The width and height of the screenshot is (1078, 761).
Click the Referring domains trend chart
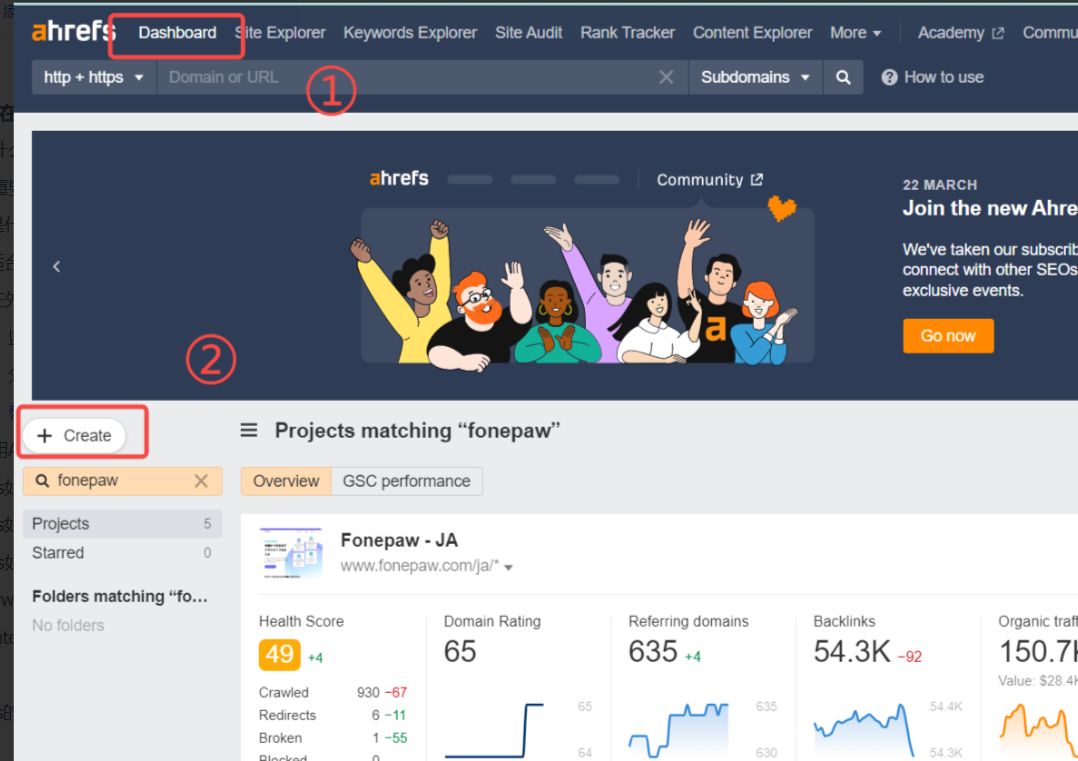(x=678, y=730)
